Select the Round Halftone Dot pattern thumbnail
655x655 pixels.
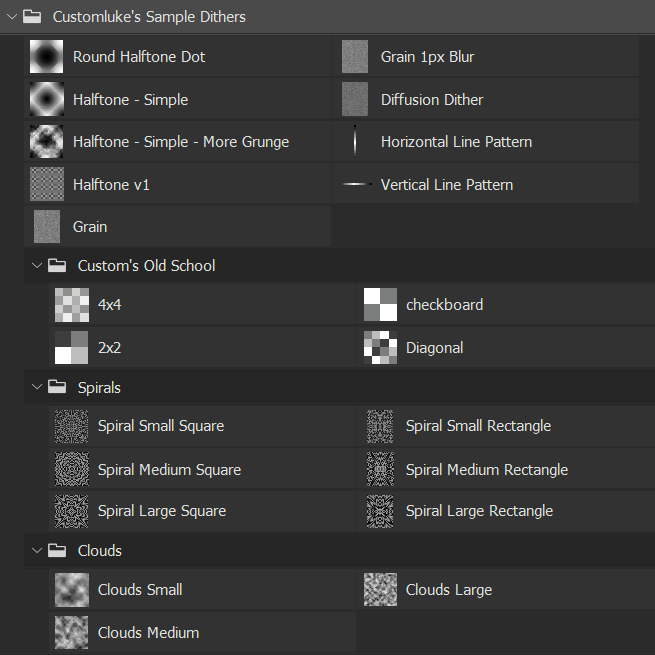point(46,57)
